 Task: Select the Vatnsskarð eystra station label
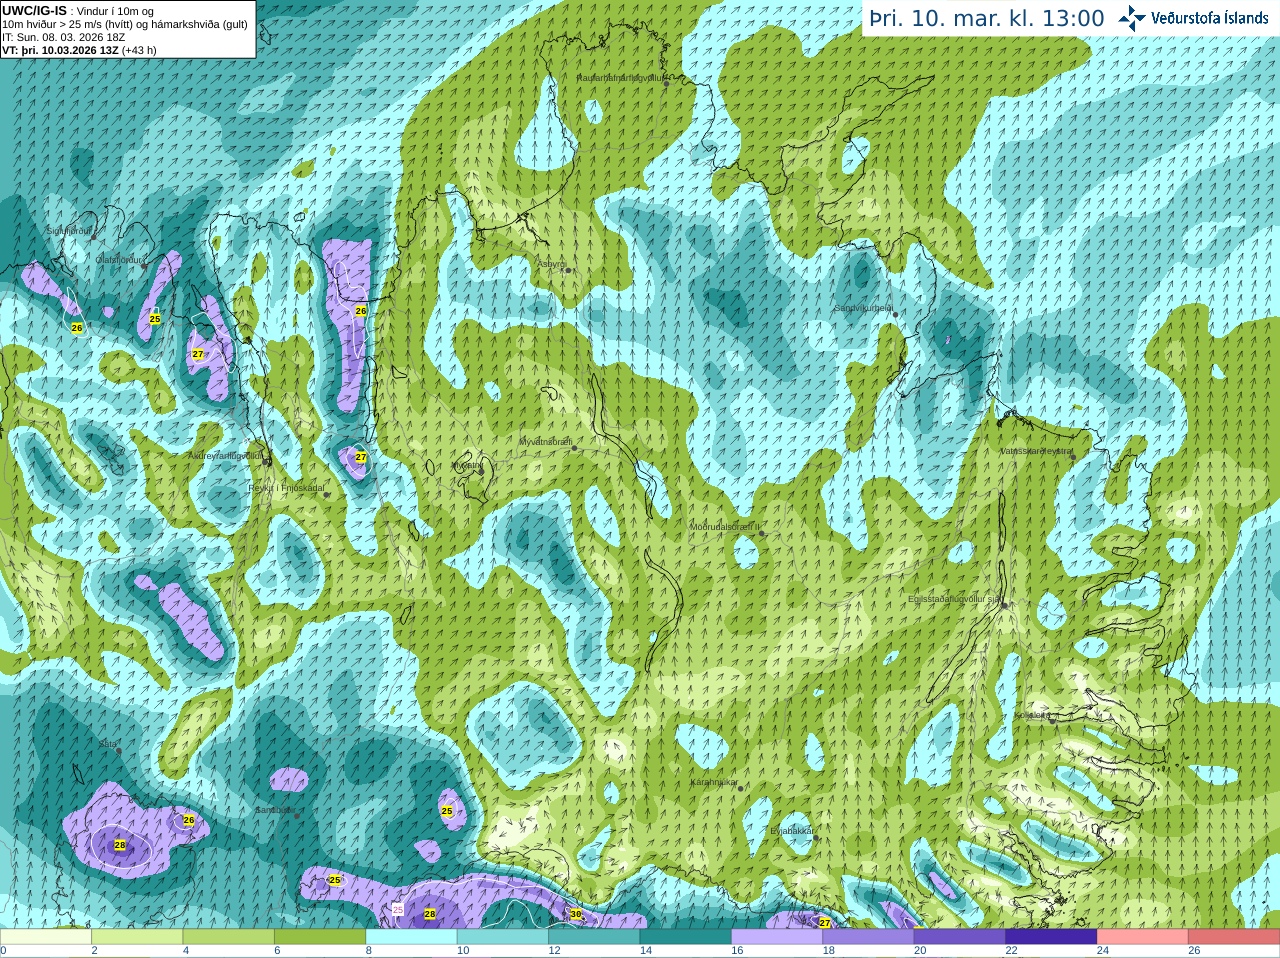pyautogui.click(x=1036, y=451)
